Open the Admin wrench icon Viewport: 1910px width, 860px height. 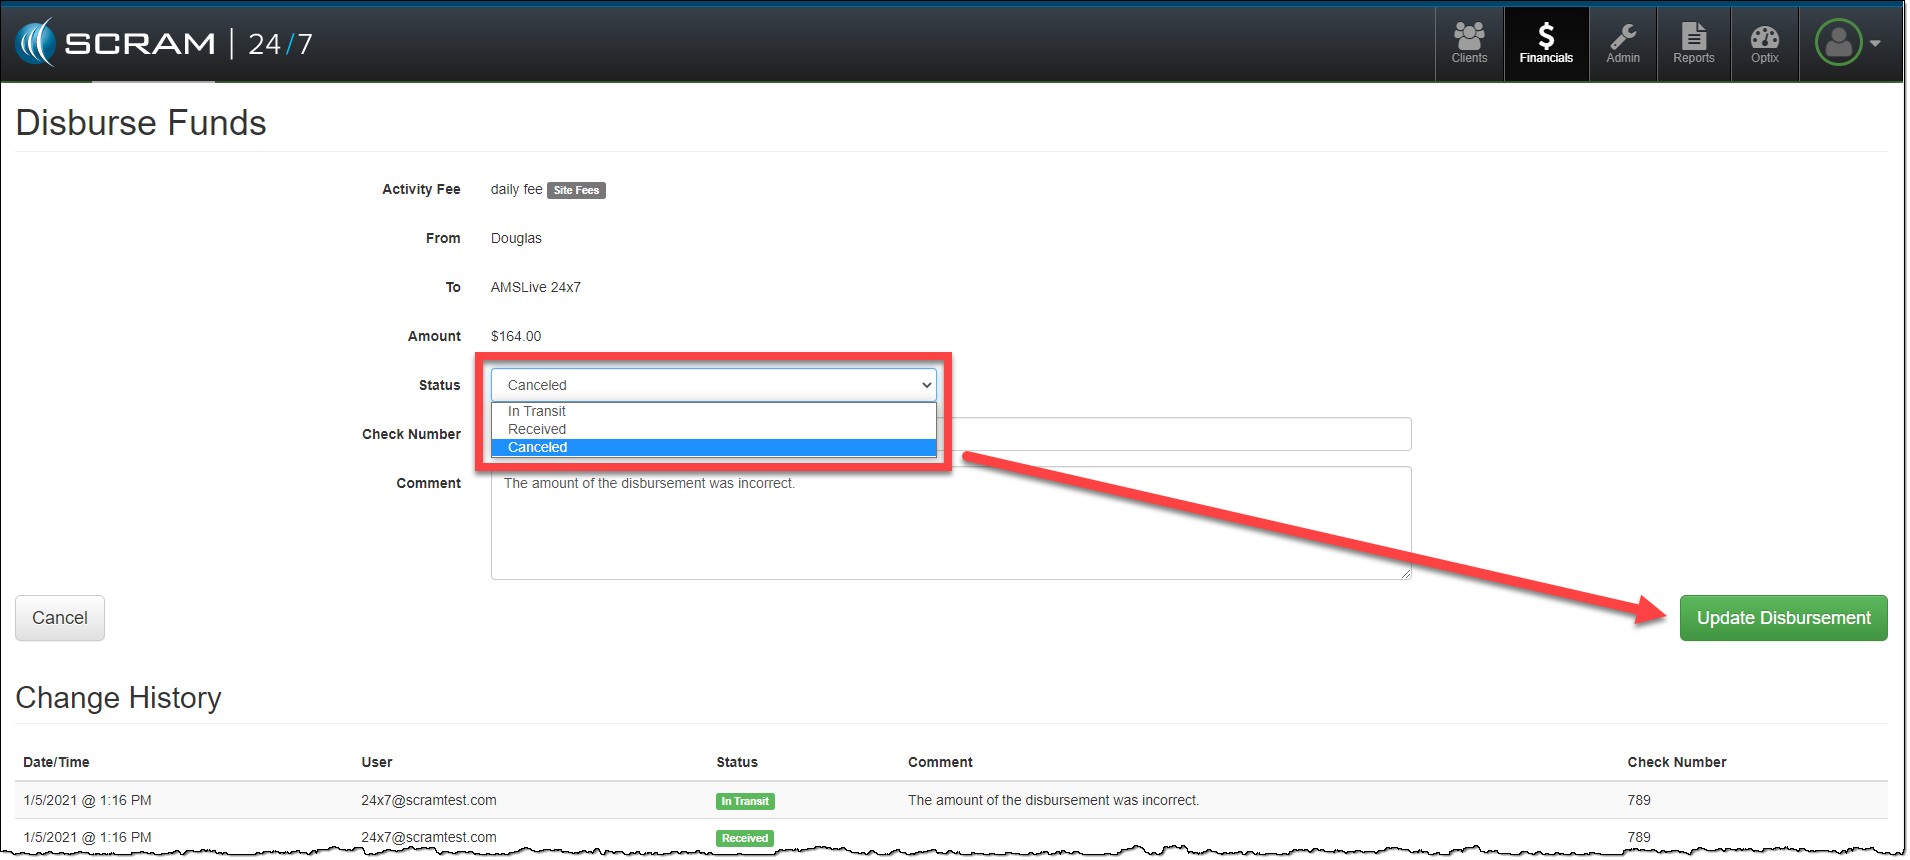tap(1622, 44)
